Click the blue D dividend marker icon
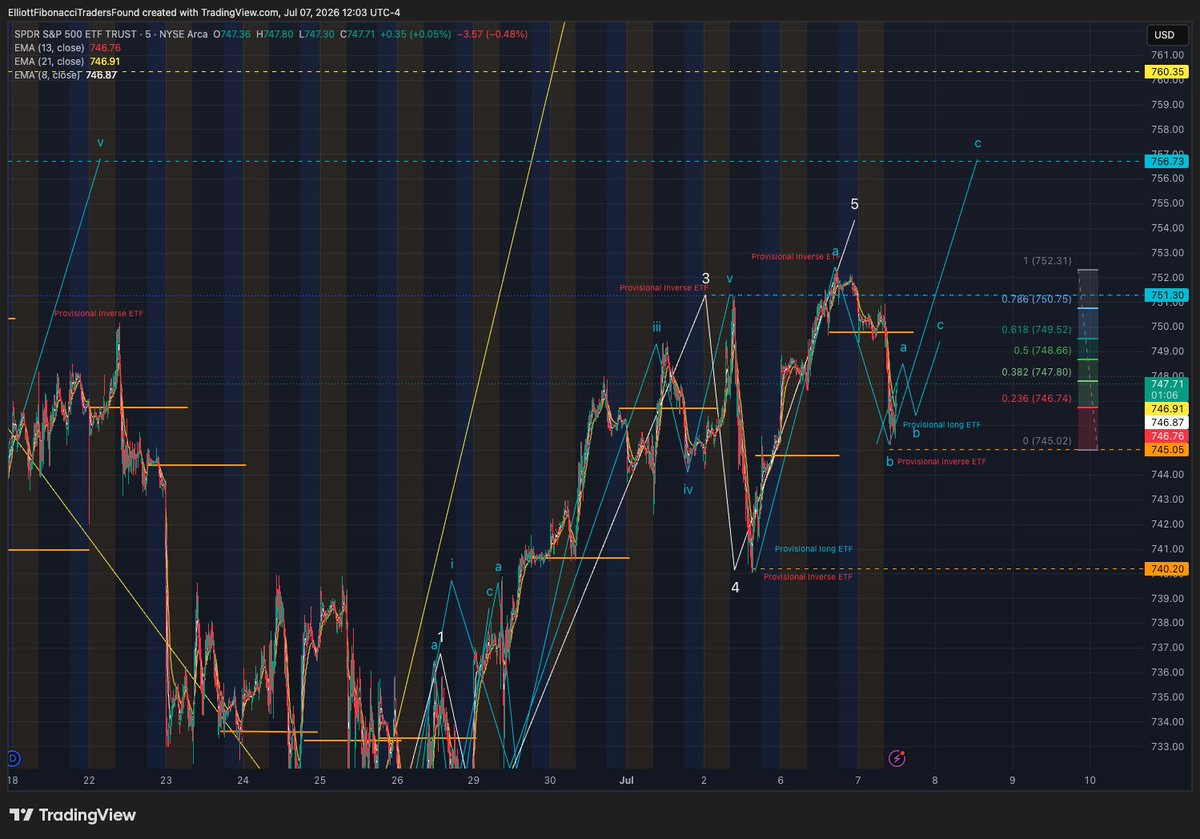 (12, 757)
